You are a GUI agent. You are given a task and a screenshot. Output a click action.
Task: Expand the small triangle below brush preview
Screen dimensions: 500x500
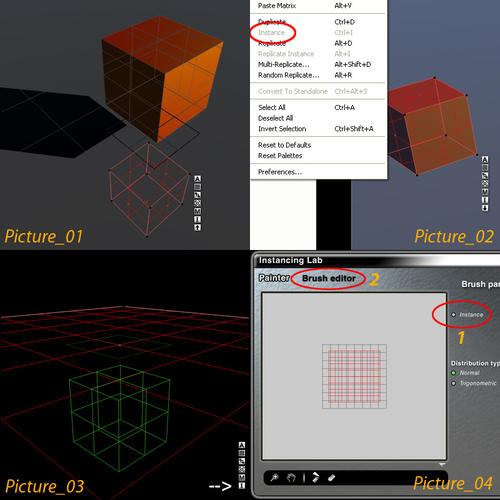pos(442,465)
